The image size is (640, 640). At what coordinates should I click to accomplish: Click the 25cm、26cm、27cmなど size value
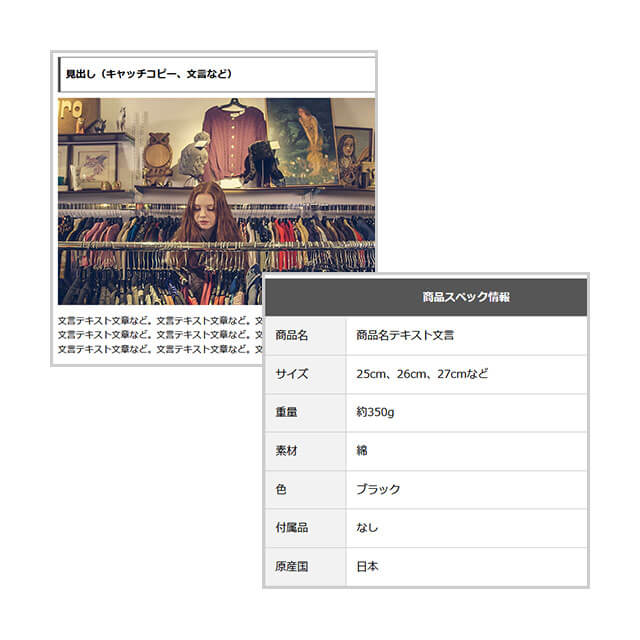click(422, 374)
